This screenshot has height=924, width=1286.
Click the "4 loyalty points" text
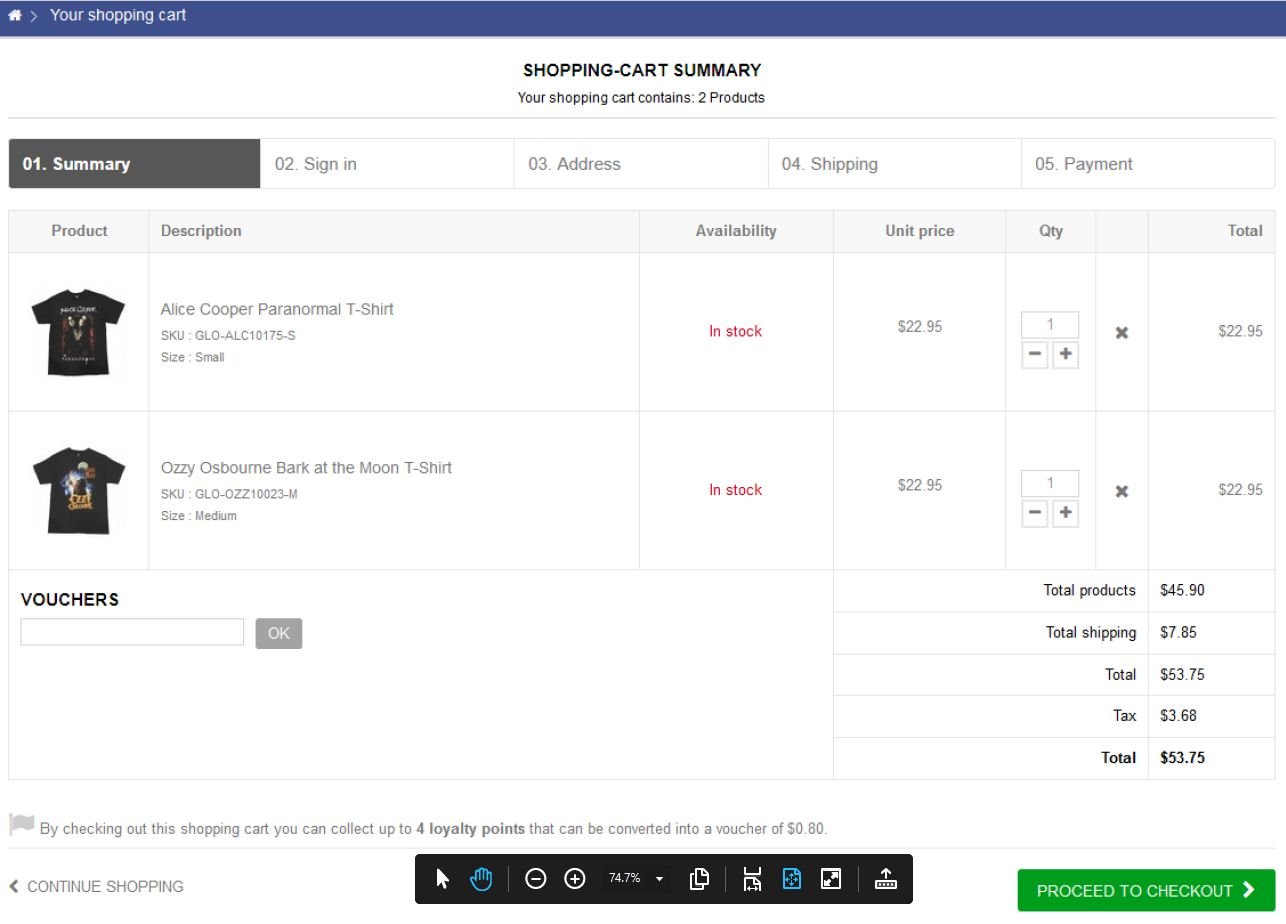(470, 829)
